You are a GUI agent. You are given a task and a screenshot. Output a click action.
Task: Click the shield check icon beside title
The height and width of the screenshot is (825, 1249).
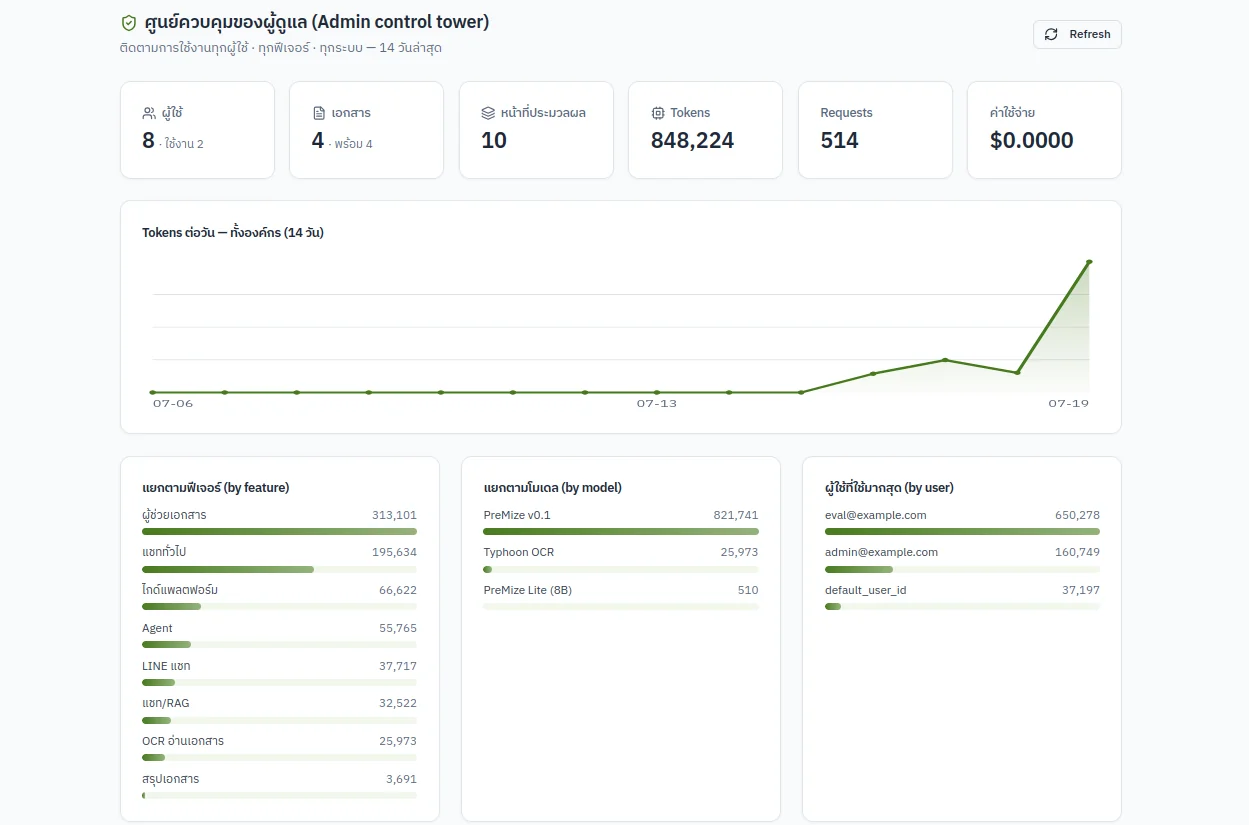tap(129, 22)
